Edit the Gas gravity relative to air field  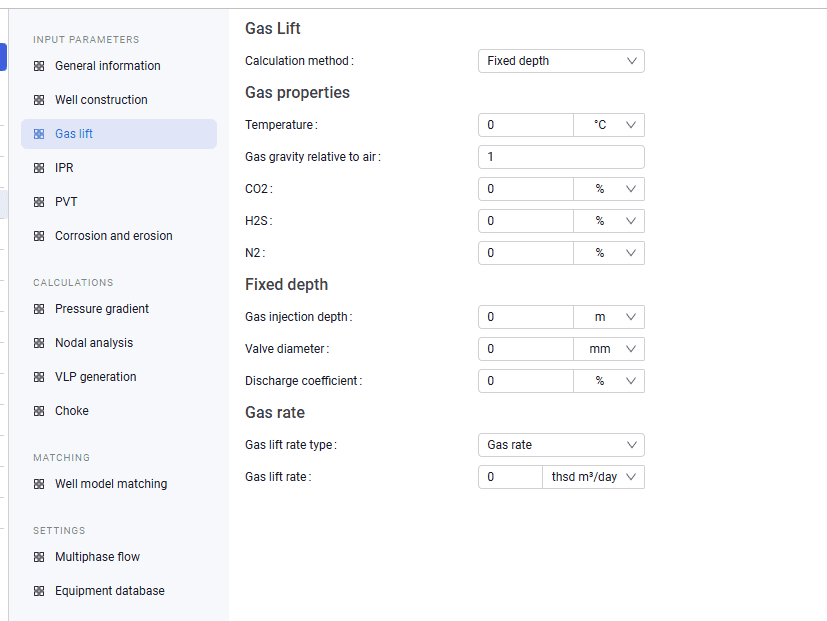[x=561, y=157]
